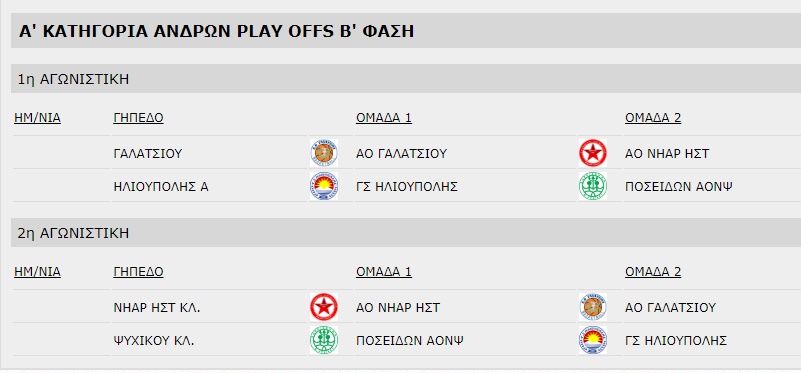Click the ΠΟΣΕΙΔΩΝ ΑΟΝΨ green logo in round 1
Screen dimensions: 801x373
coord(593,186)
